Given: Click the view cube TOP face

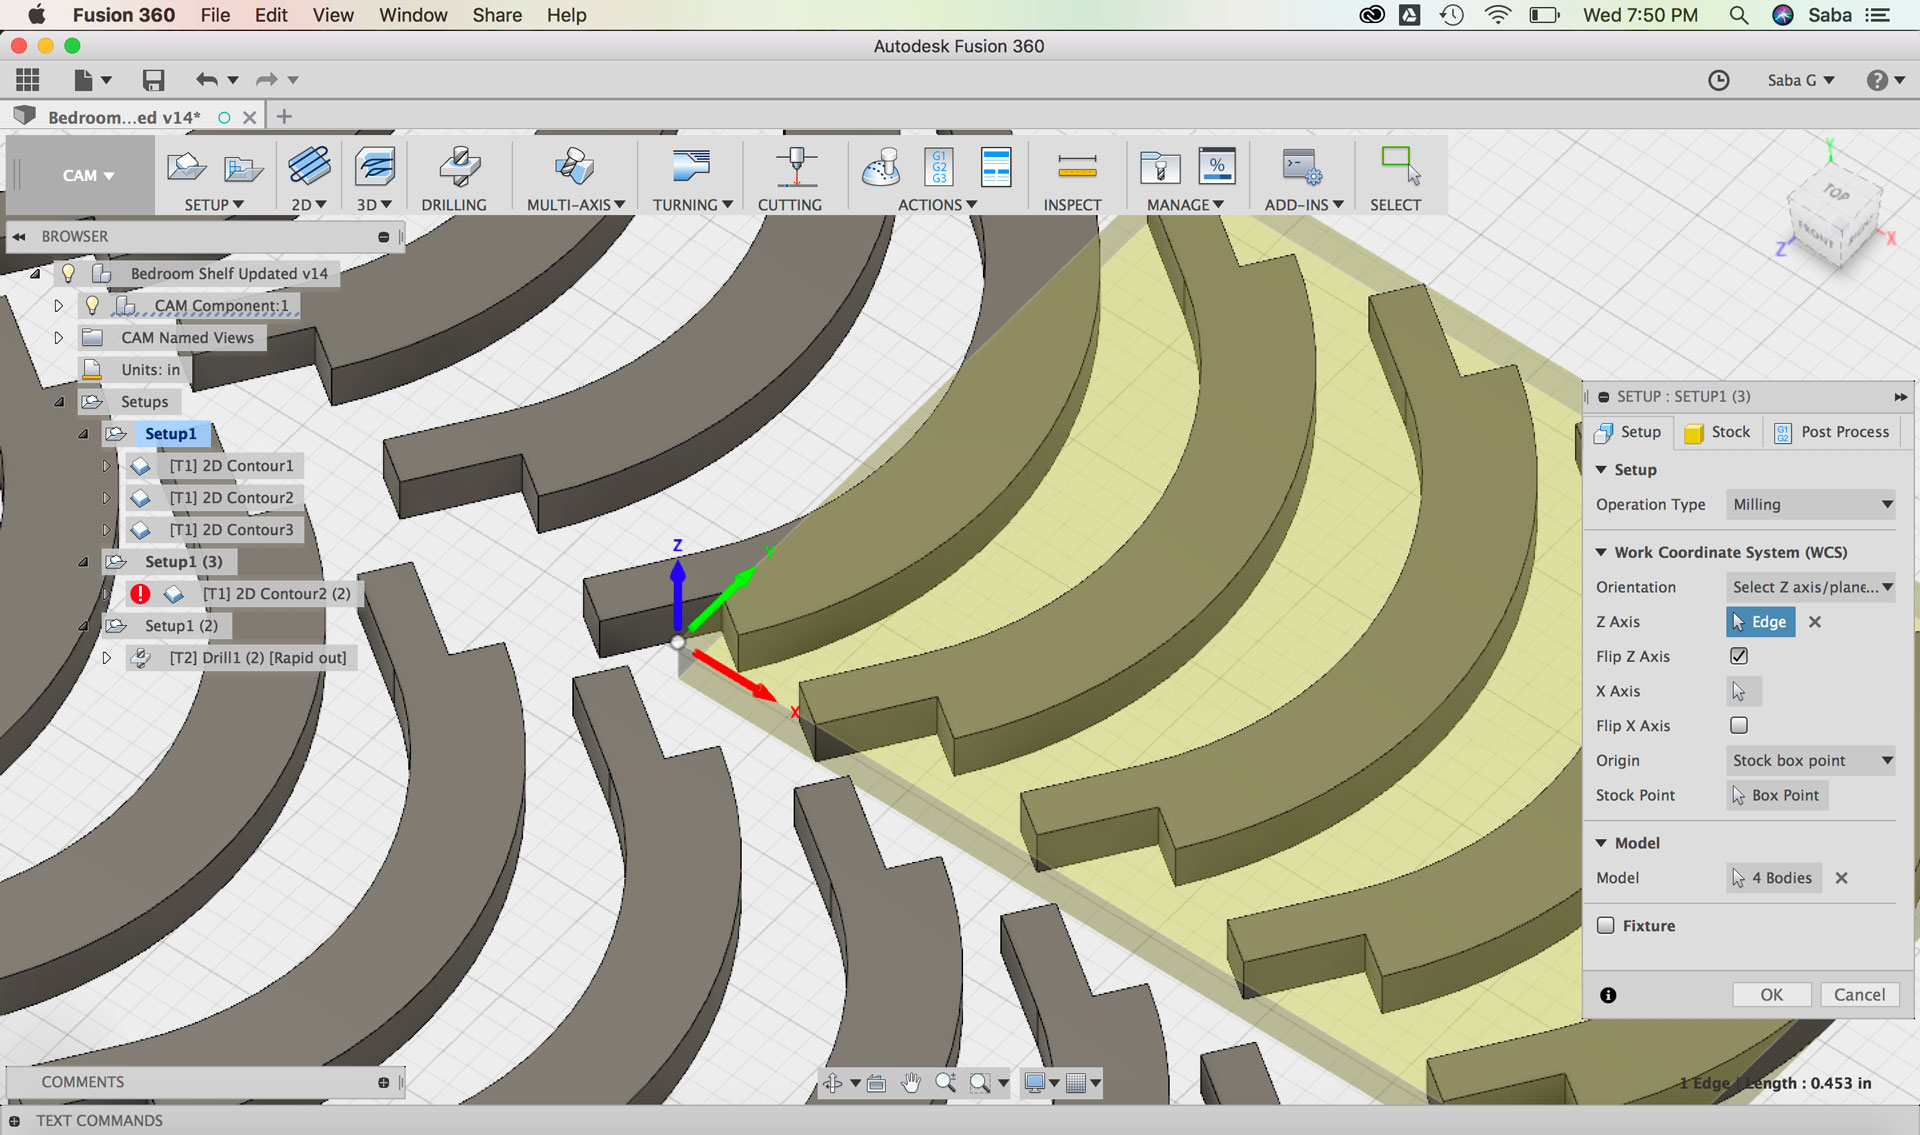Looking at the screenshot, I should tap(1836, 192).
